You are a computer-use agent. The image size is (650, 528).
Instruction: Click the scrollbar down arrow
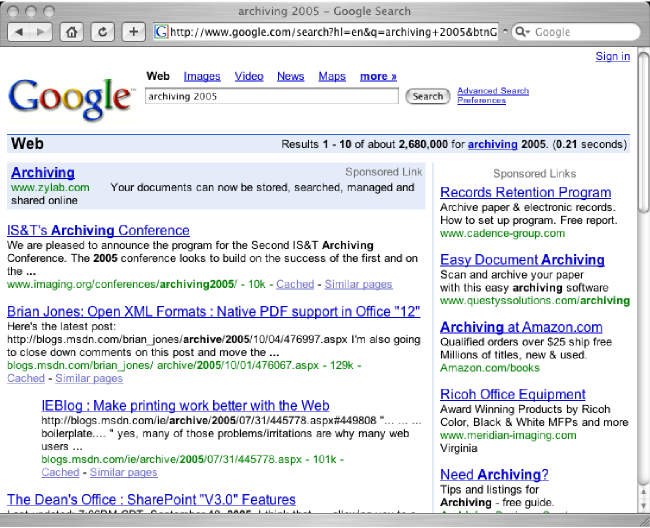pos(644,505)
